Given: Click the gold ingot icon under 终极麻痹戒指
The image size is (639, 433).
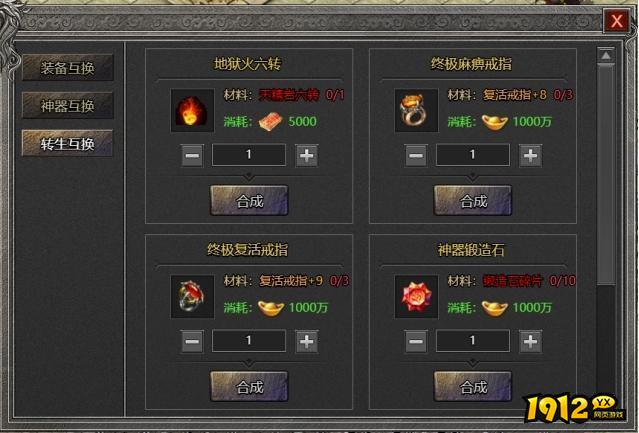Looking at the screenshot, I should pos(495,122).
